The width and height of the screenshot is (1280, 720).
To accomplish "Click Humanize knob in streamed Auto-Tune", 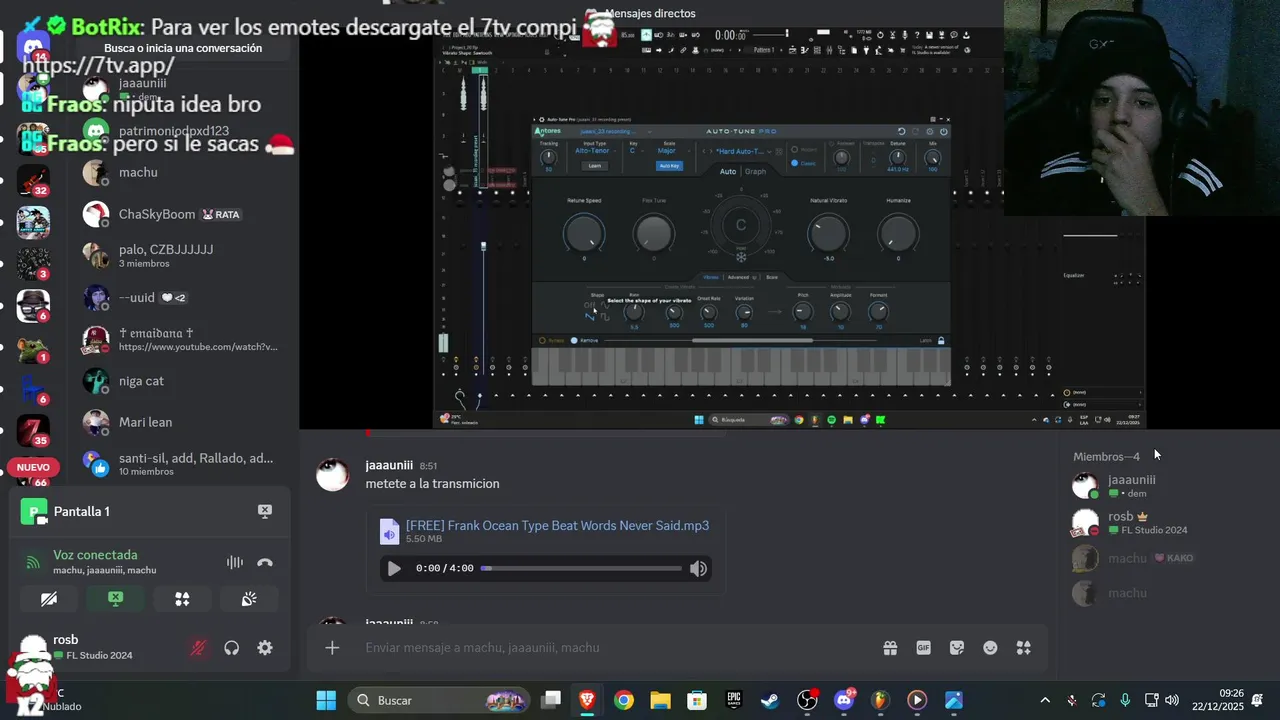I will coord(898,234).
